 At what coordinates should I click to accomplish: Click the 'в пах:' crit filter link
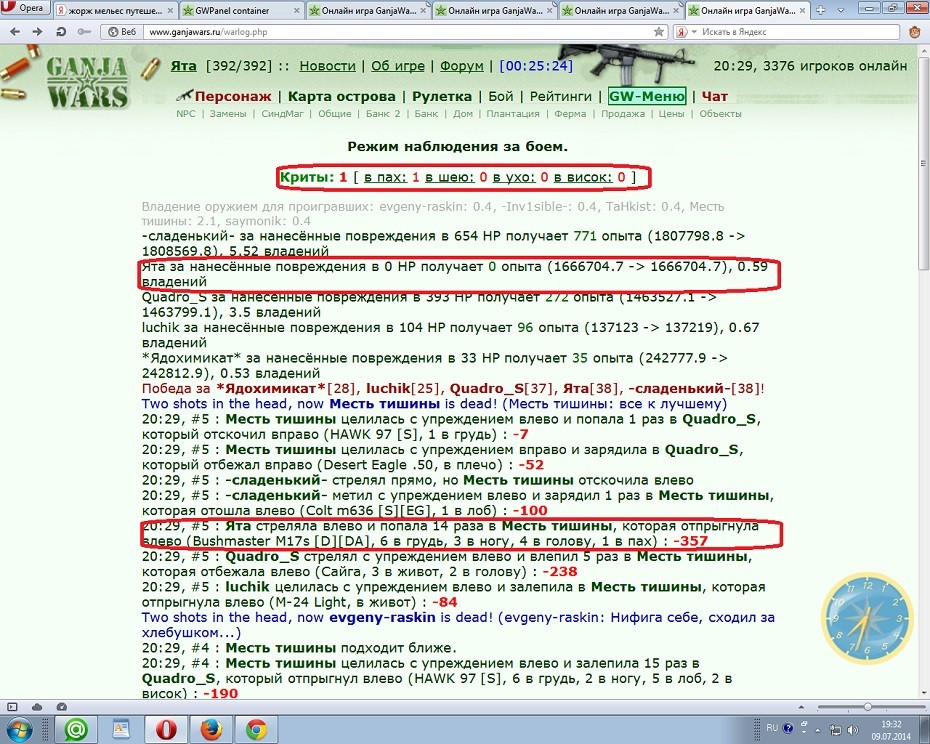point(386,177)
